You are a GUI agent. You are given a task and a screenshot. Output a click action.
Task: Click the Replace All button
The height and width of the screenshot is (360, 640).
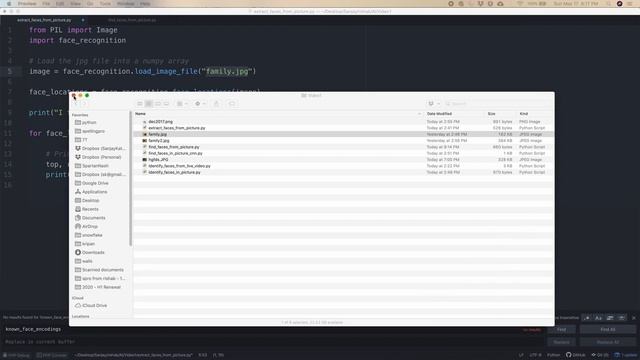pos(608,342)
